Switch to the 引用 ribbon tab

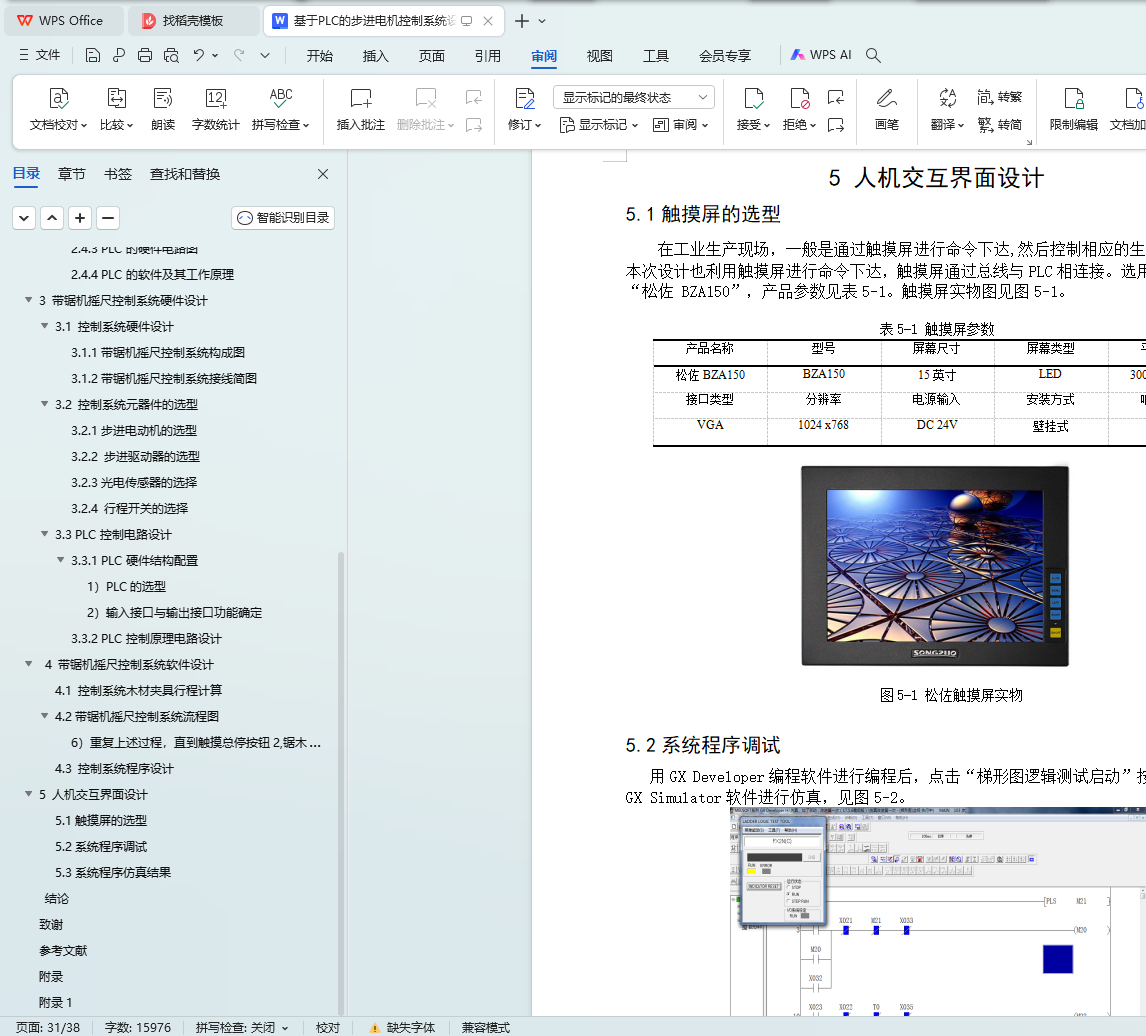point(487,56)
